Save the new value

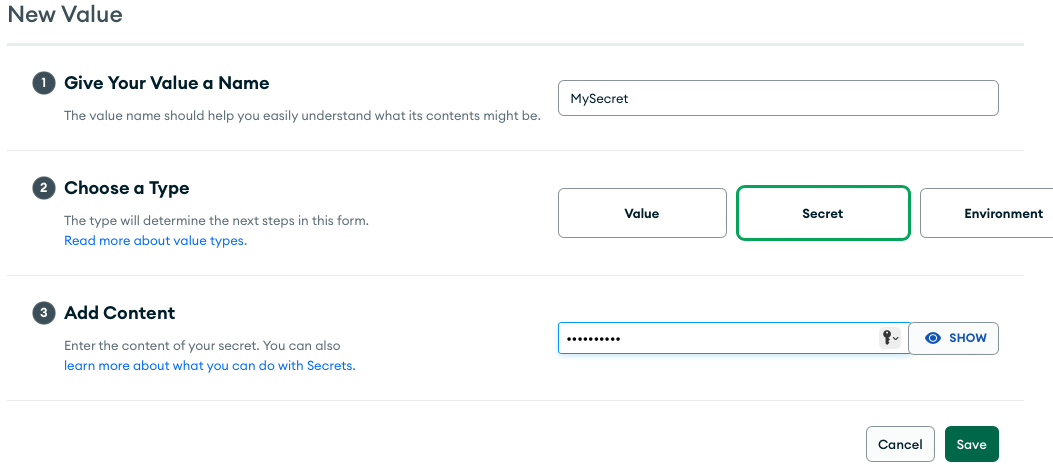[x=972, y=444]
